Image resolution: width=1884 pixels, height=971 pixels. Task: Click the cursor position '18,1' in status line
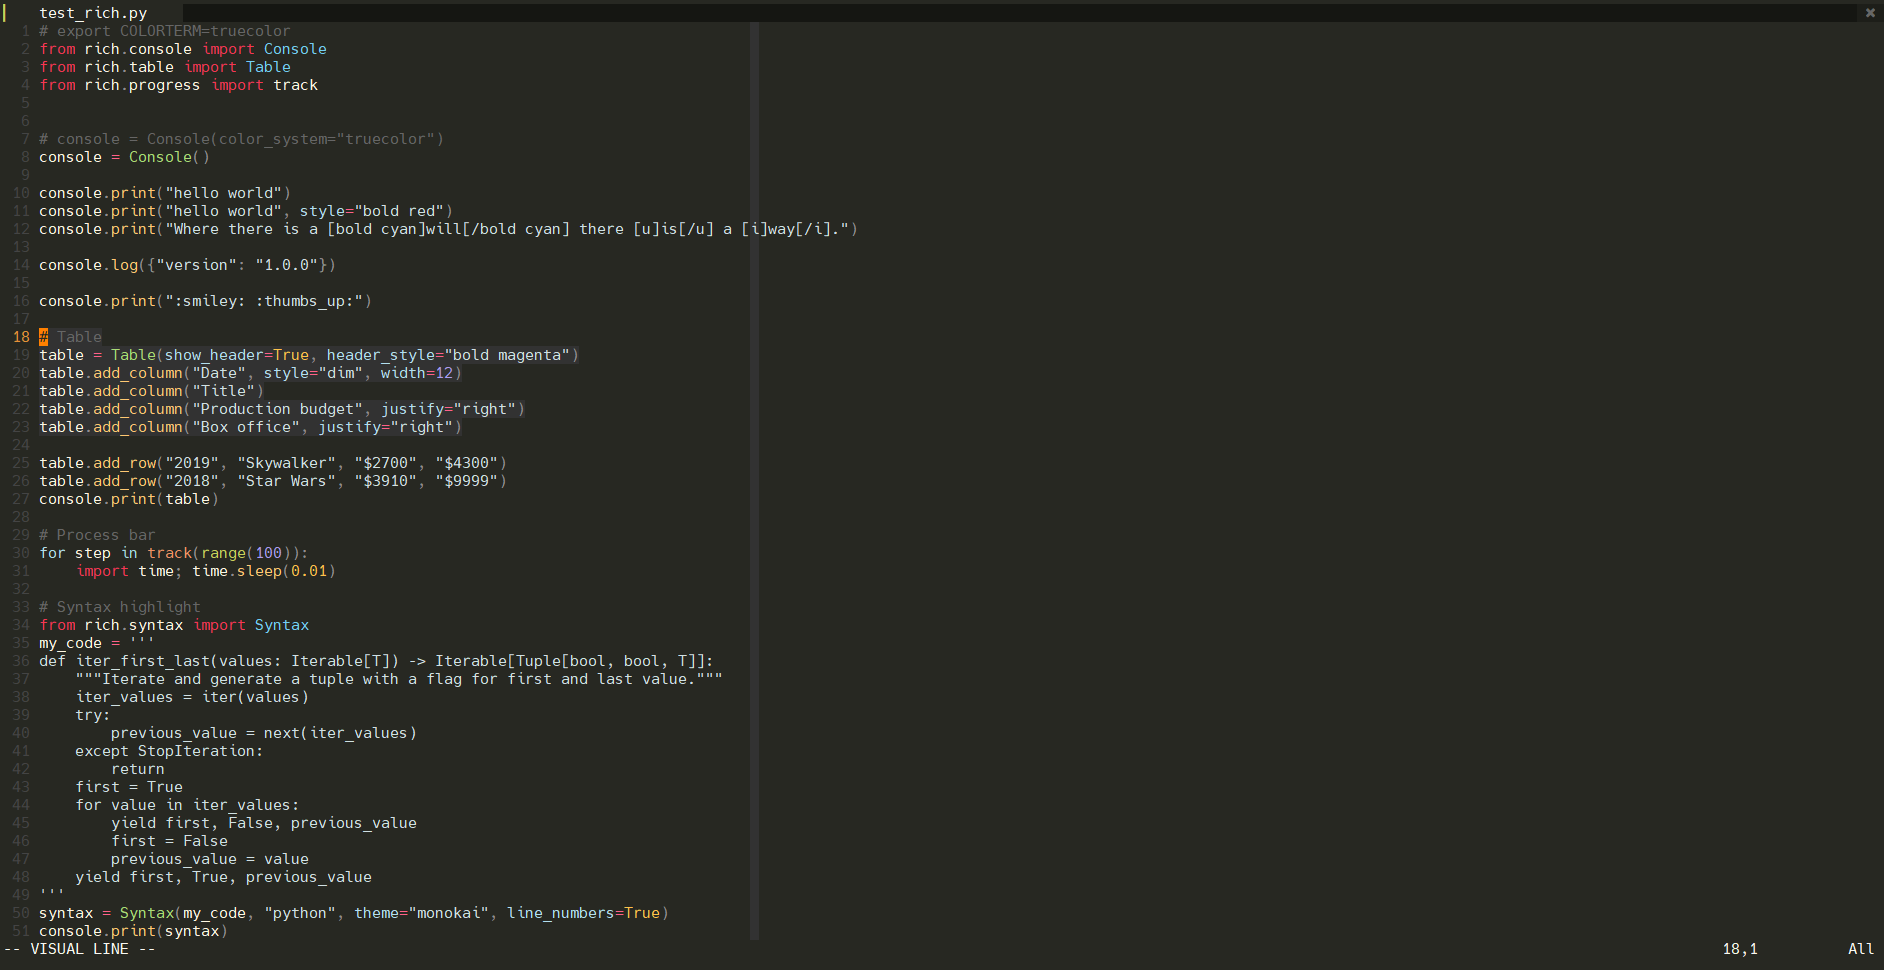(1740, 949)
